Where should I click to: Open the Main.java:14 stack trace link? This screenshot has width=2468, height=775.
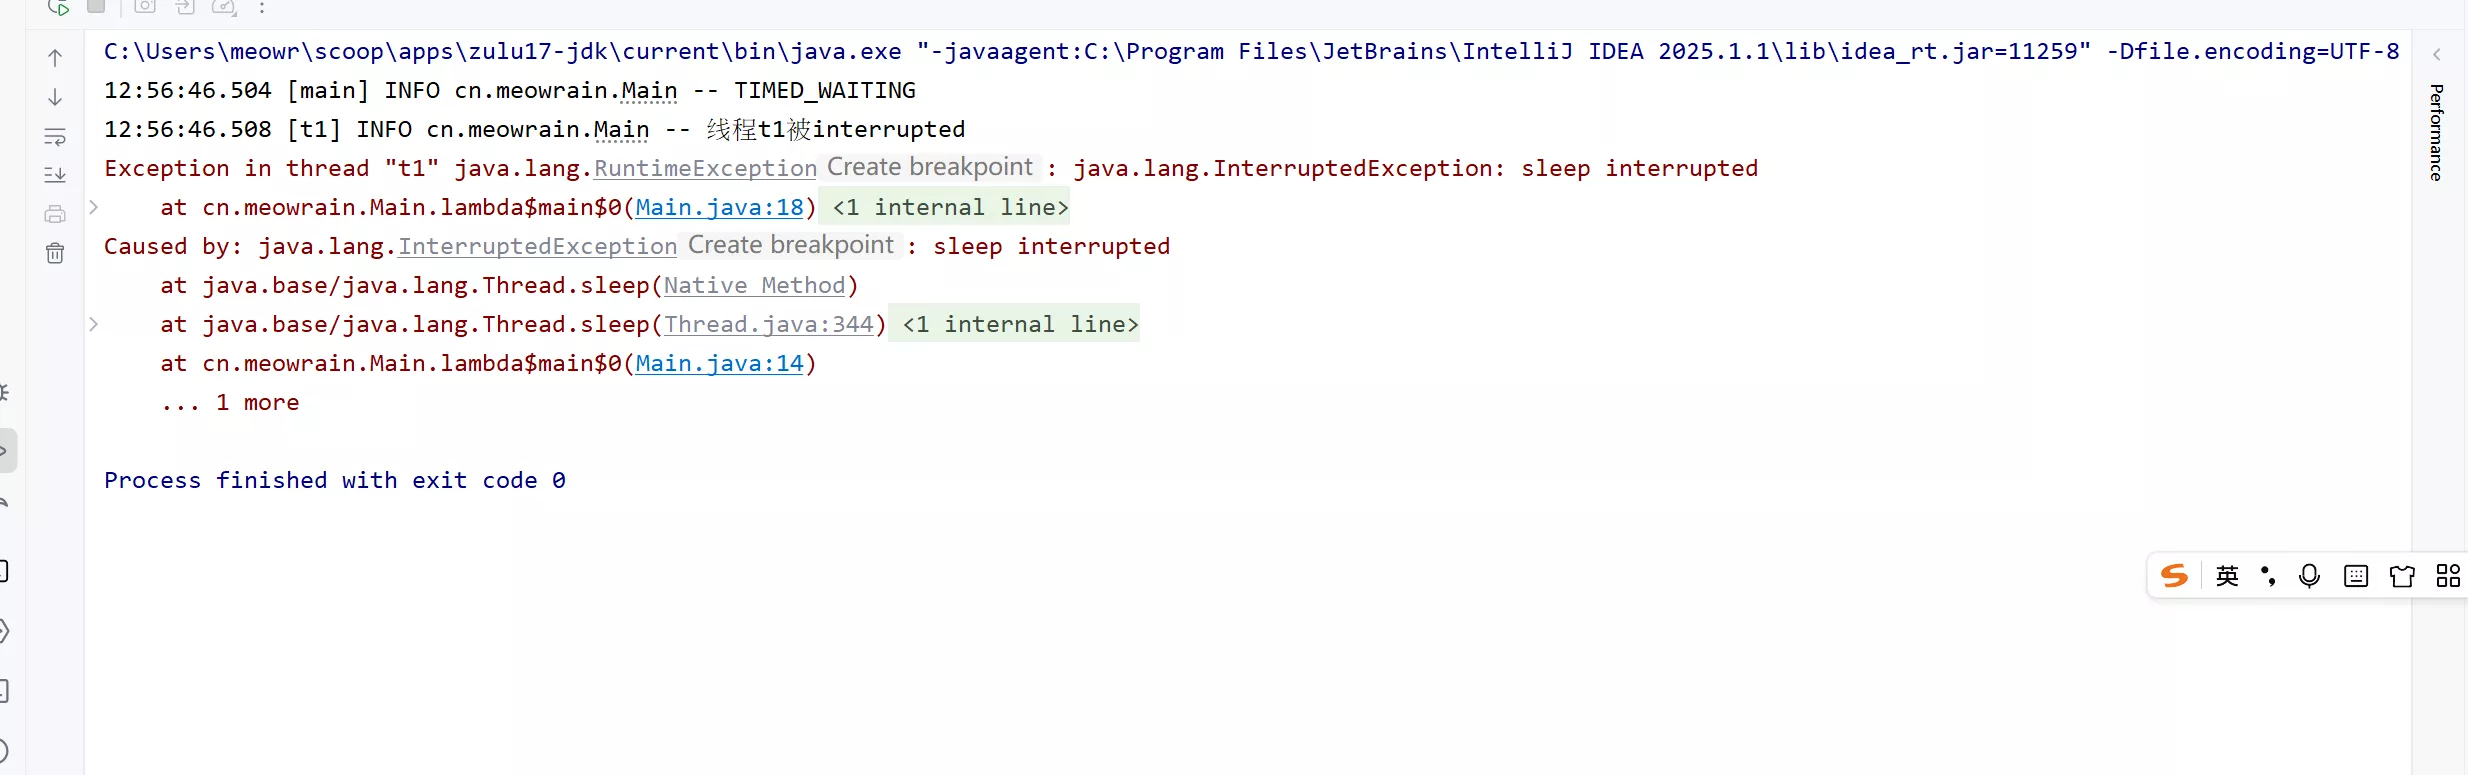719,363
